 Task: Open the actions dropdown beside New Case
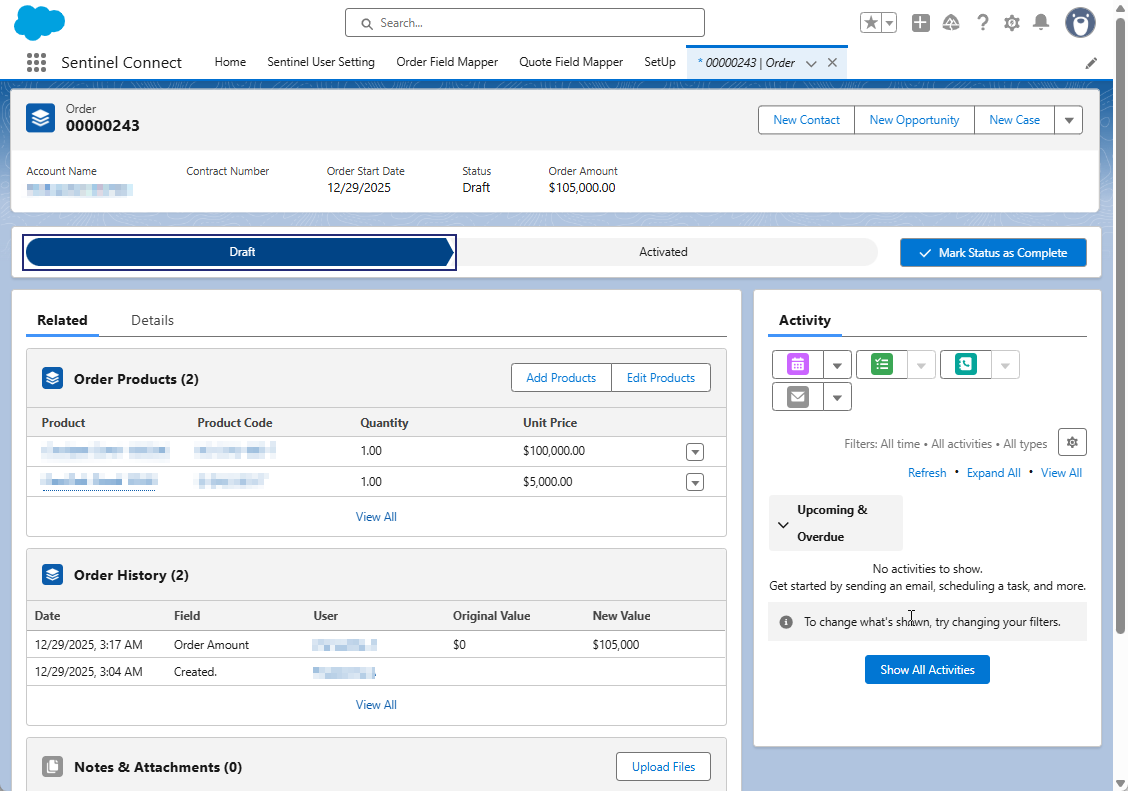(x=1068, y=120)
